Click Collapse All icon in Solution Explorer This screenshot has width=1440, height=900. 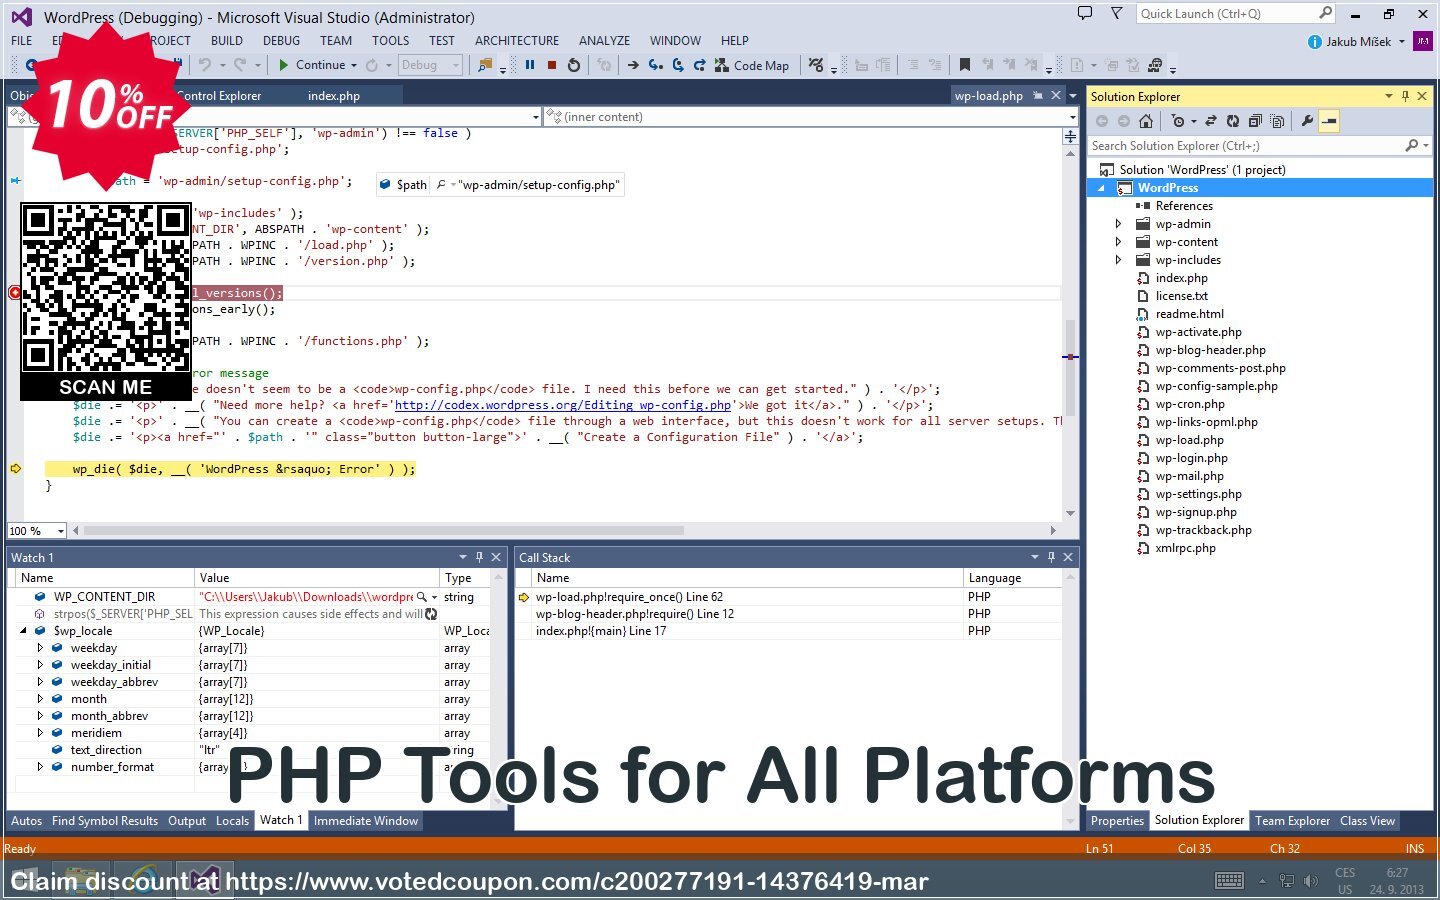pos(1255,121)
